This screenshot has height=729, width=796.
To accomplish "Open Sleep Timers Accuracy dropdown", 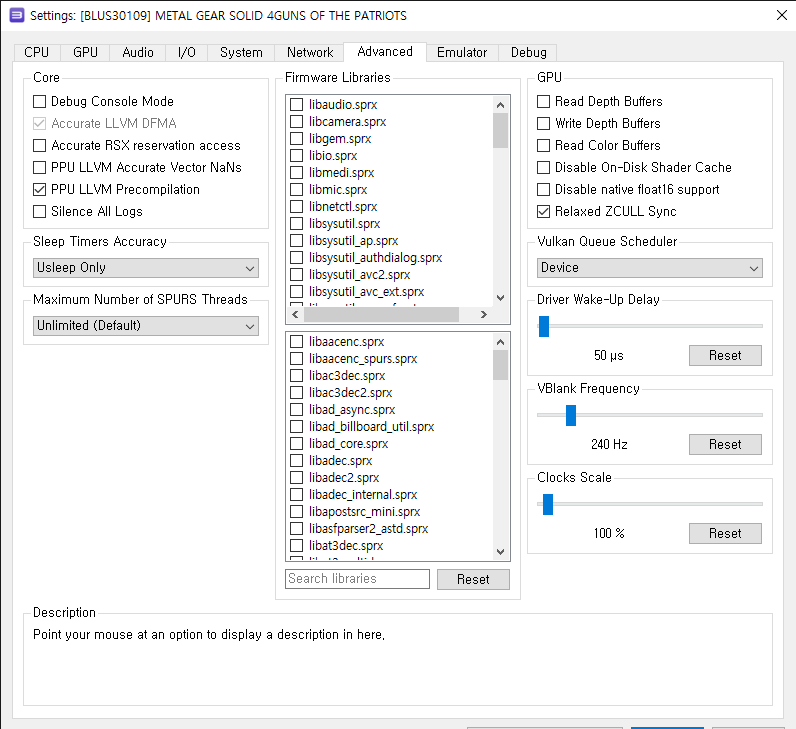I will (x=146, y=268).
